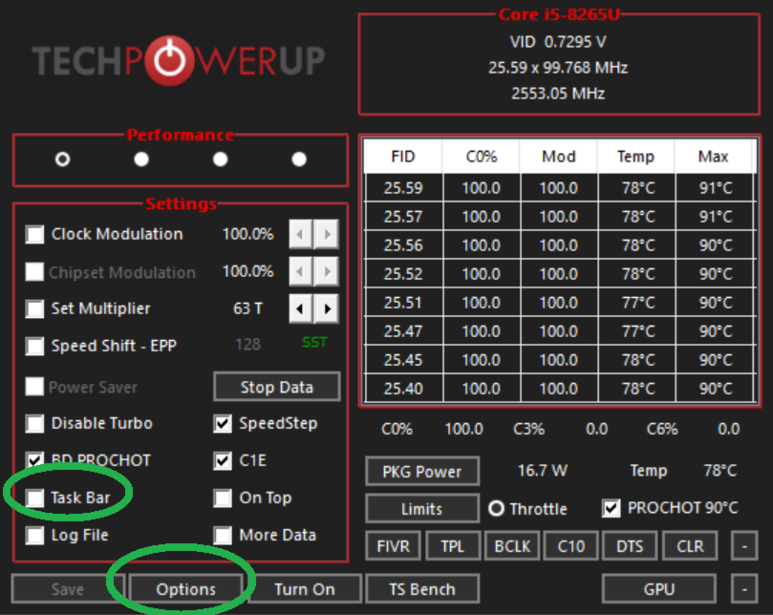Enable the Chipset Modulation checkbox
Screen dimensions: 773x615
[35, 272]
